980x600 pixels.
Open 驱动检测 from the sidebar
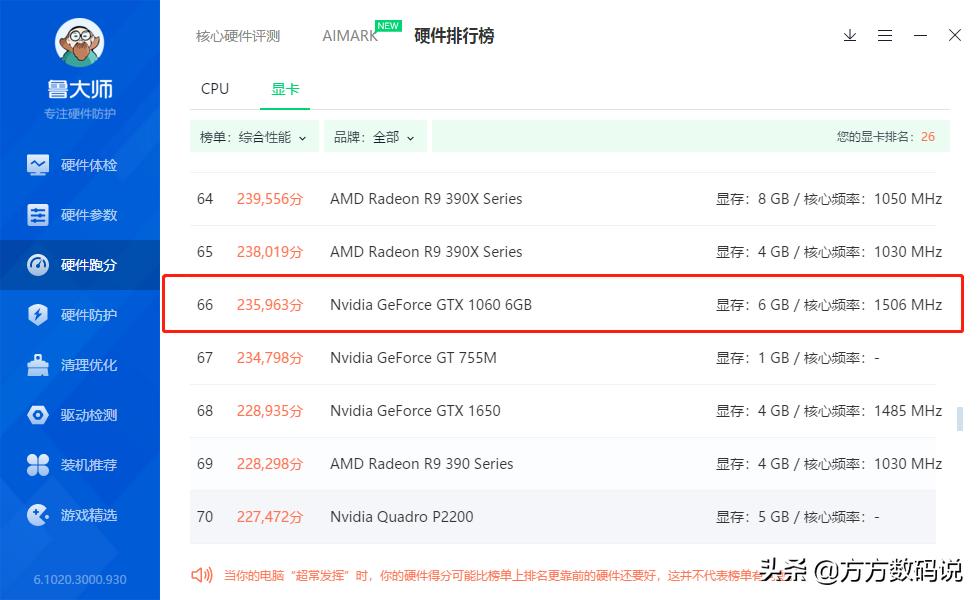[x=80, y=414]
